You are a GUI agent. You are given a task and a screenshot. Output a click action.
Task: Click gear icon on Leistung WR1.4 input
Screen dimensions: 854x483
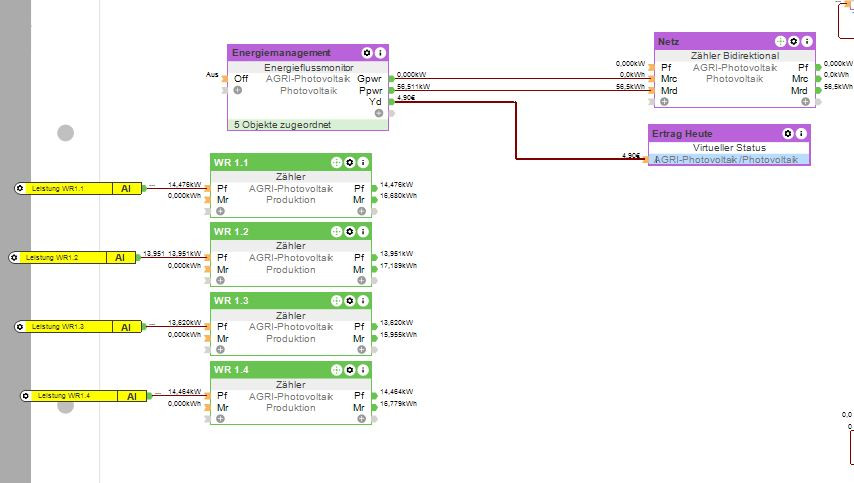(x=26, y=396)
